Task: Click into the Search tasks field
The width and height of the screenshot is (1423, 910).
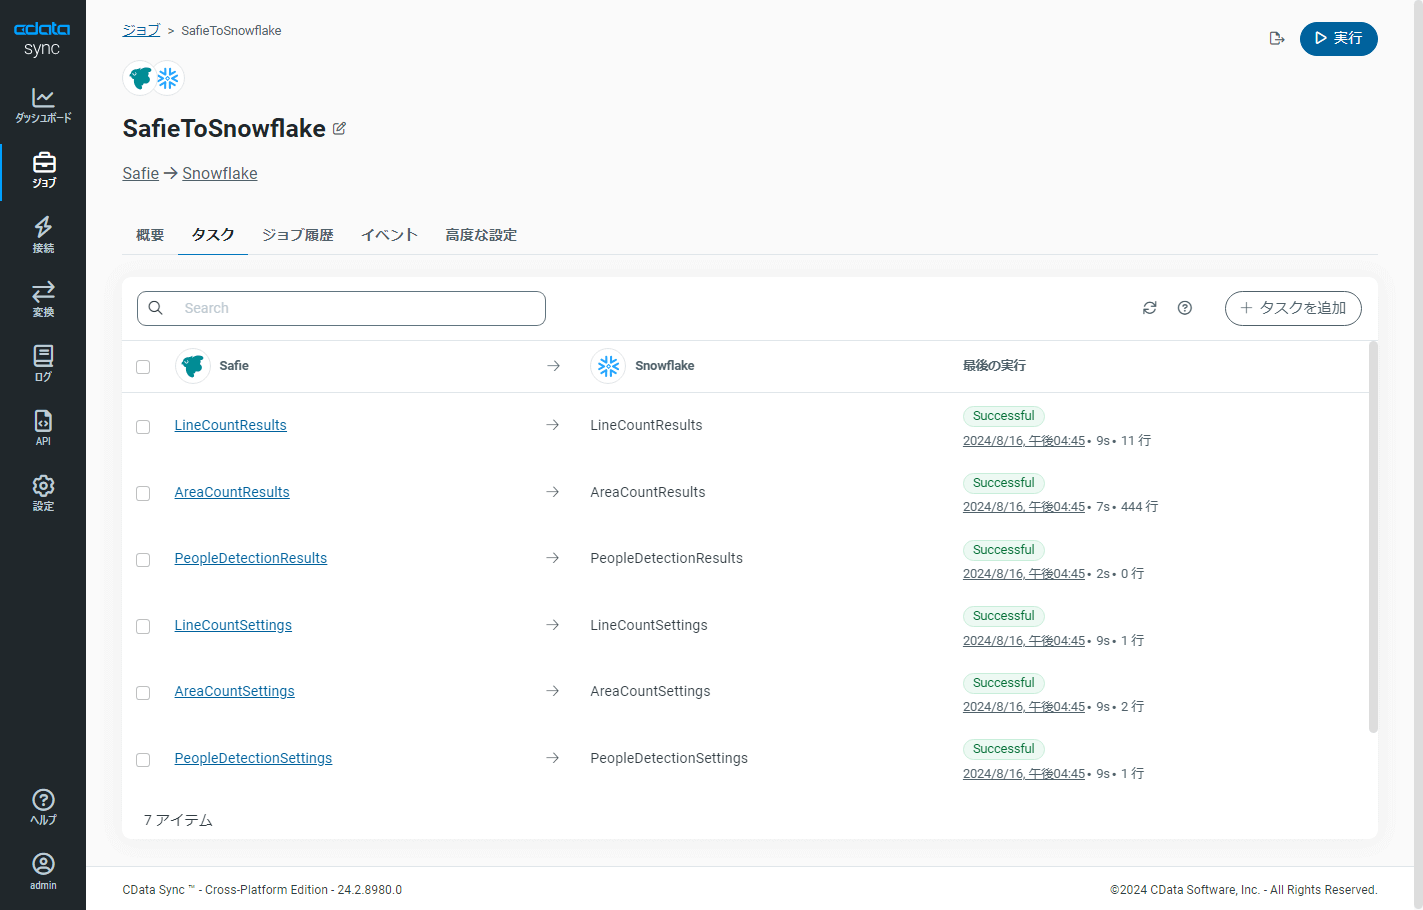Action: click(341, 308)
